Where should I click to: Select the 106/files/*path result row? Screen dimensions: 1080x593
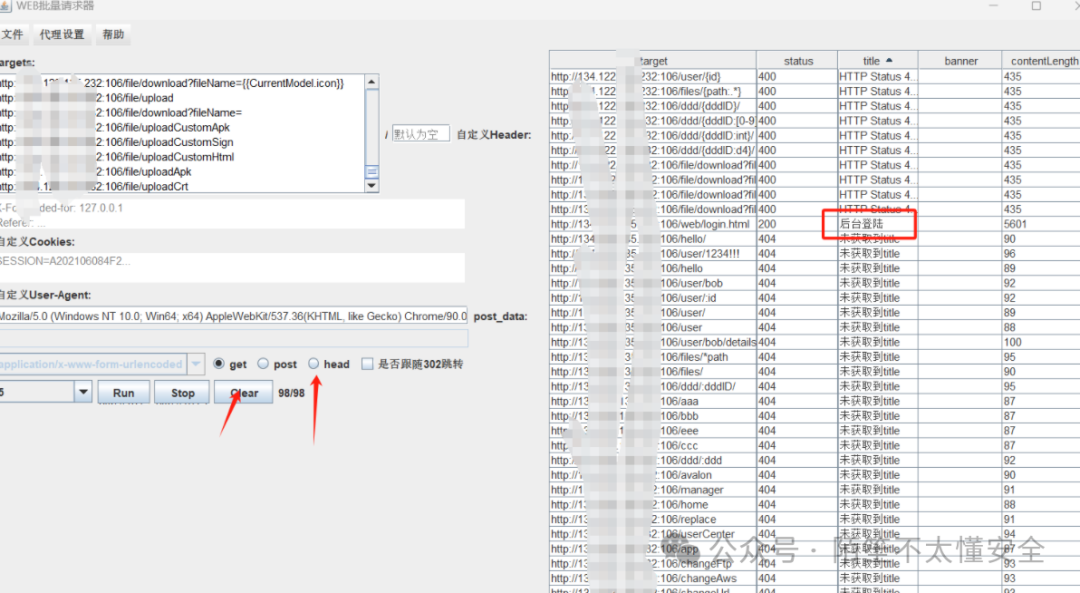click(814, 357)
